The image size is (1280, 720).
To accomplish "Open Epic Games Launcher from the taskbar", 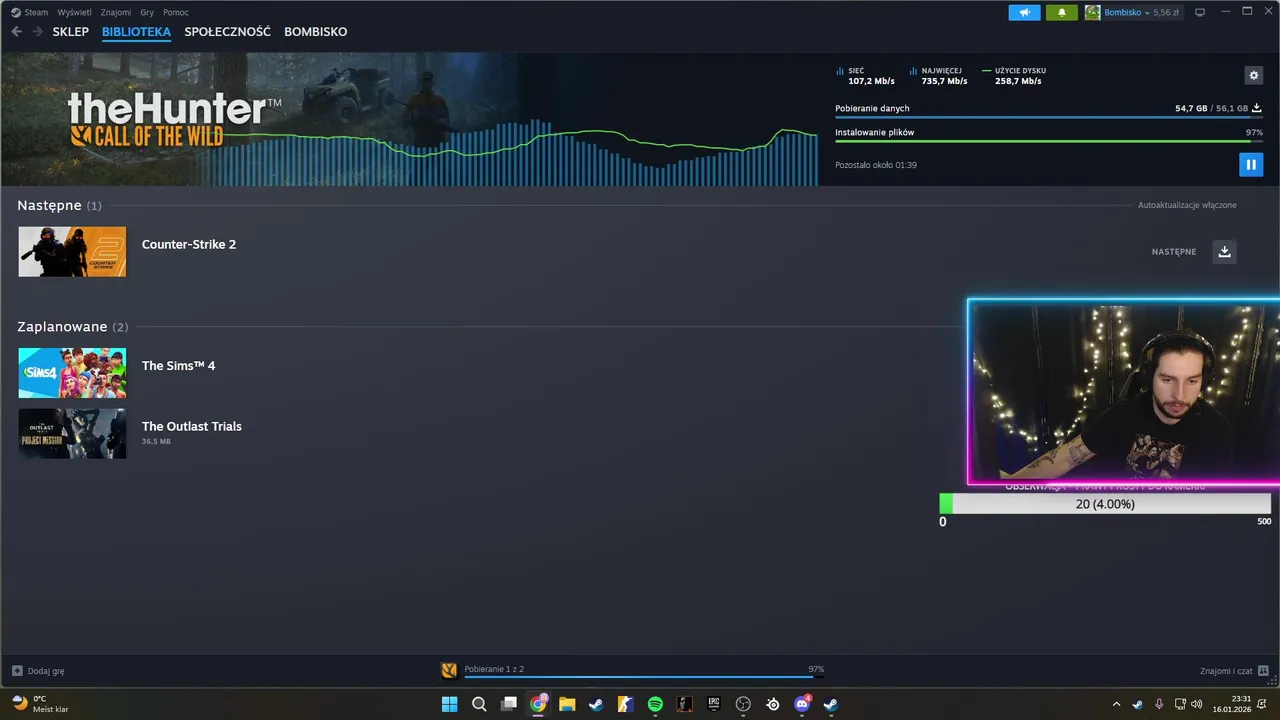I will pyautogui.click(x=714, y=704).
